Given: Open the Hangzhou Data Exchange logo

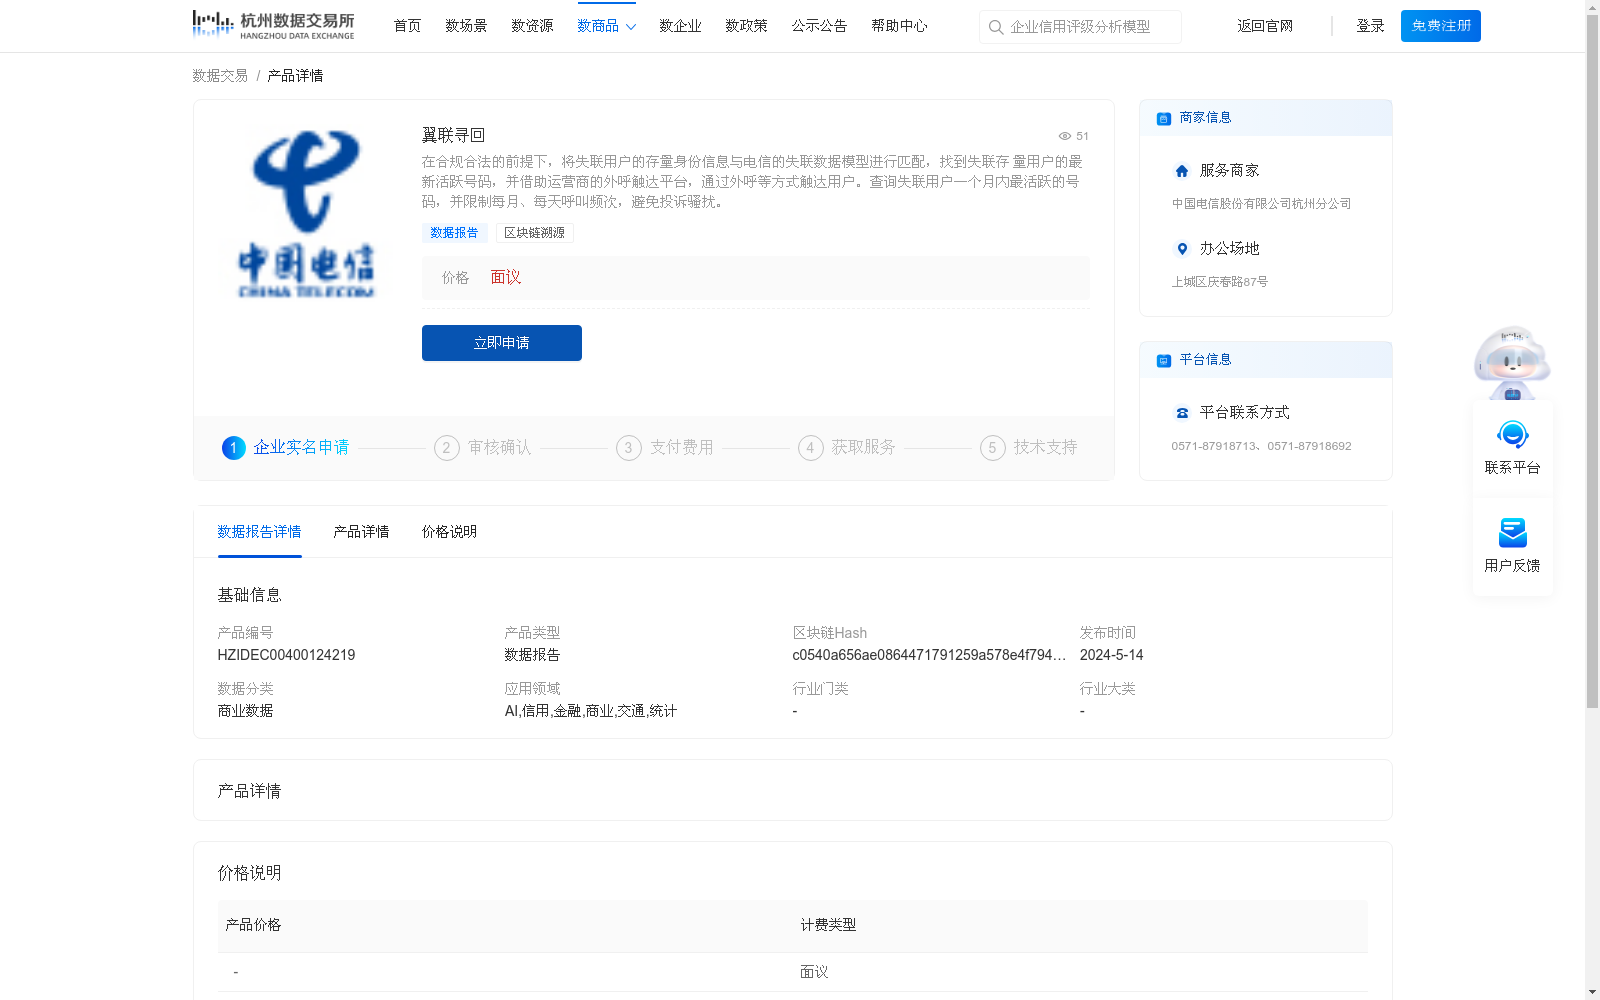Looking at the screenshot, I should [x=273, y=25].
